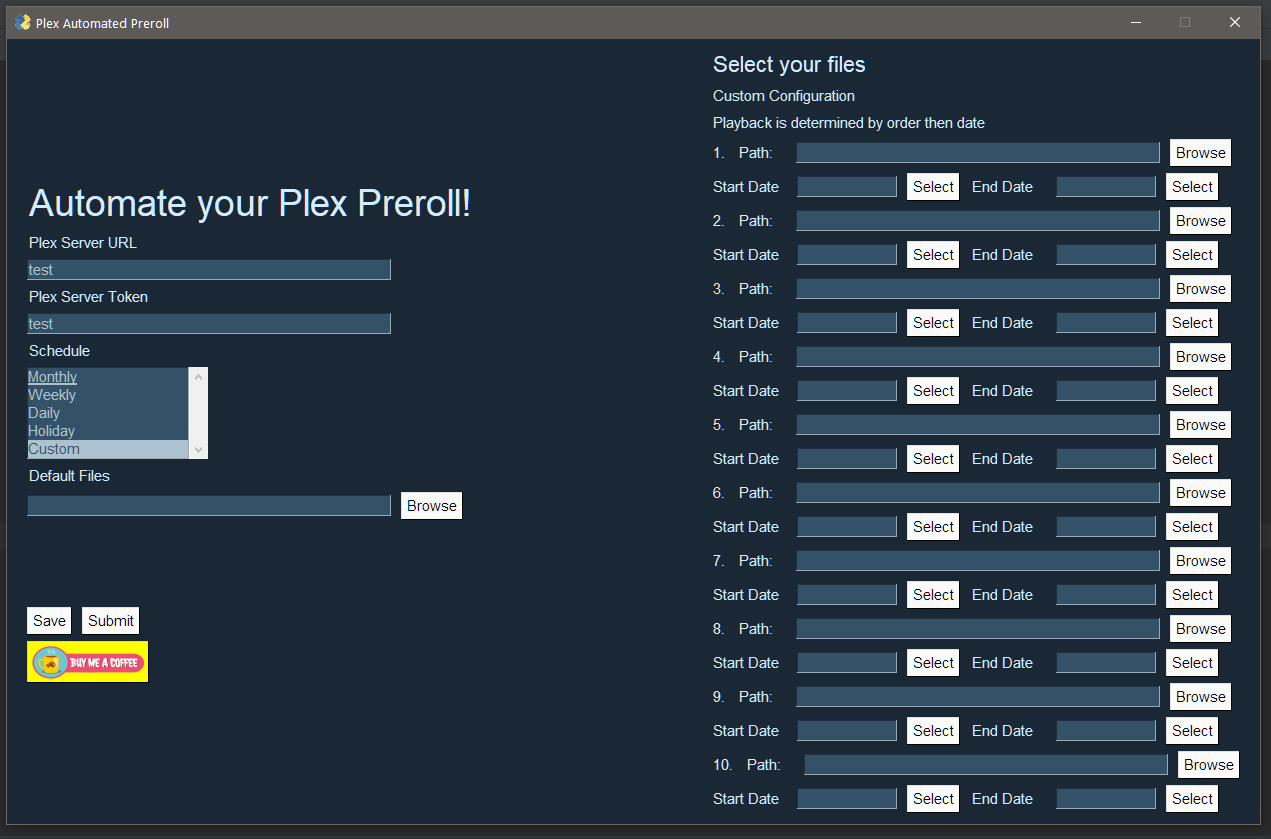Select Start Date for entry 2

[933, 254]
